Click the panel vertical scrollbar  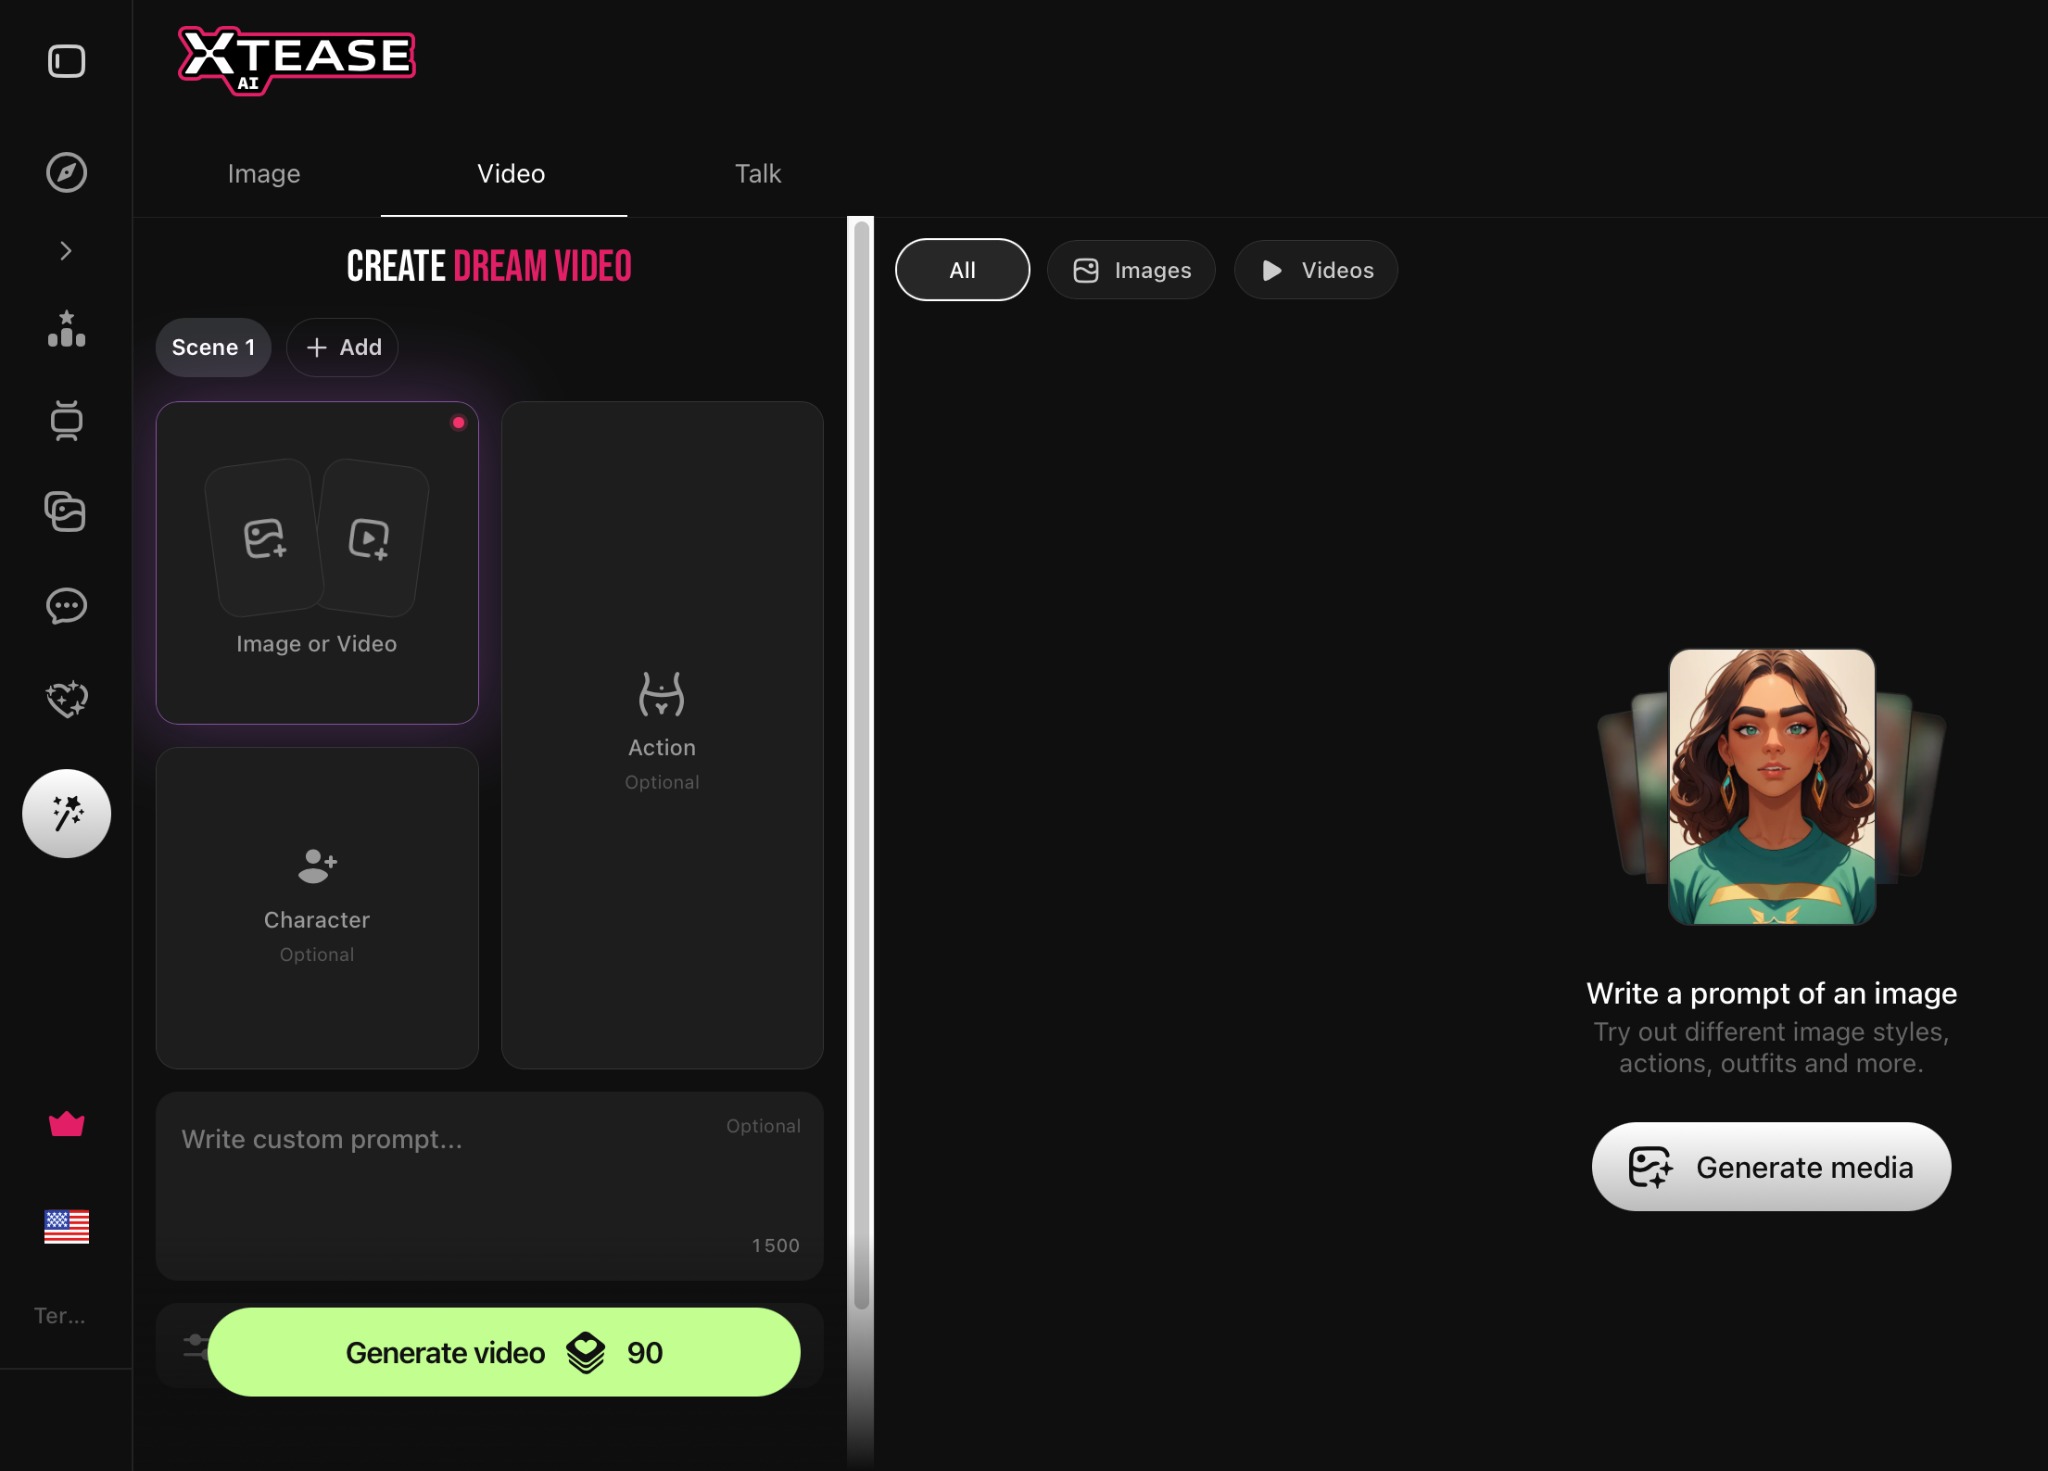tap(861, 765)
